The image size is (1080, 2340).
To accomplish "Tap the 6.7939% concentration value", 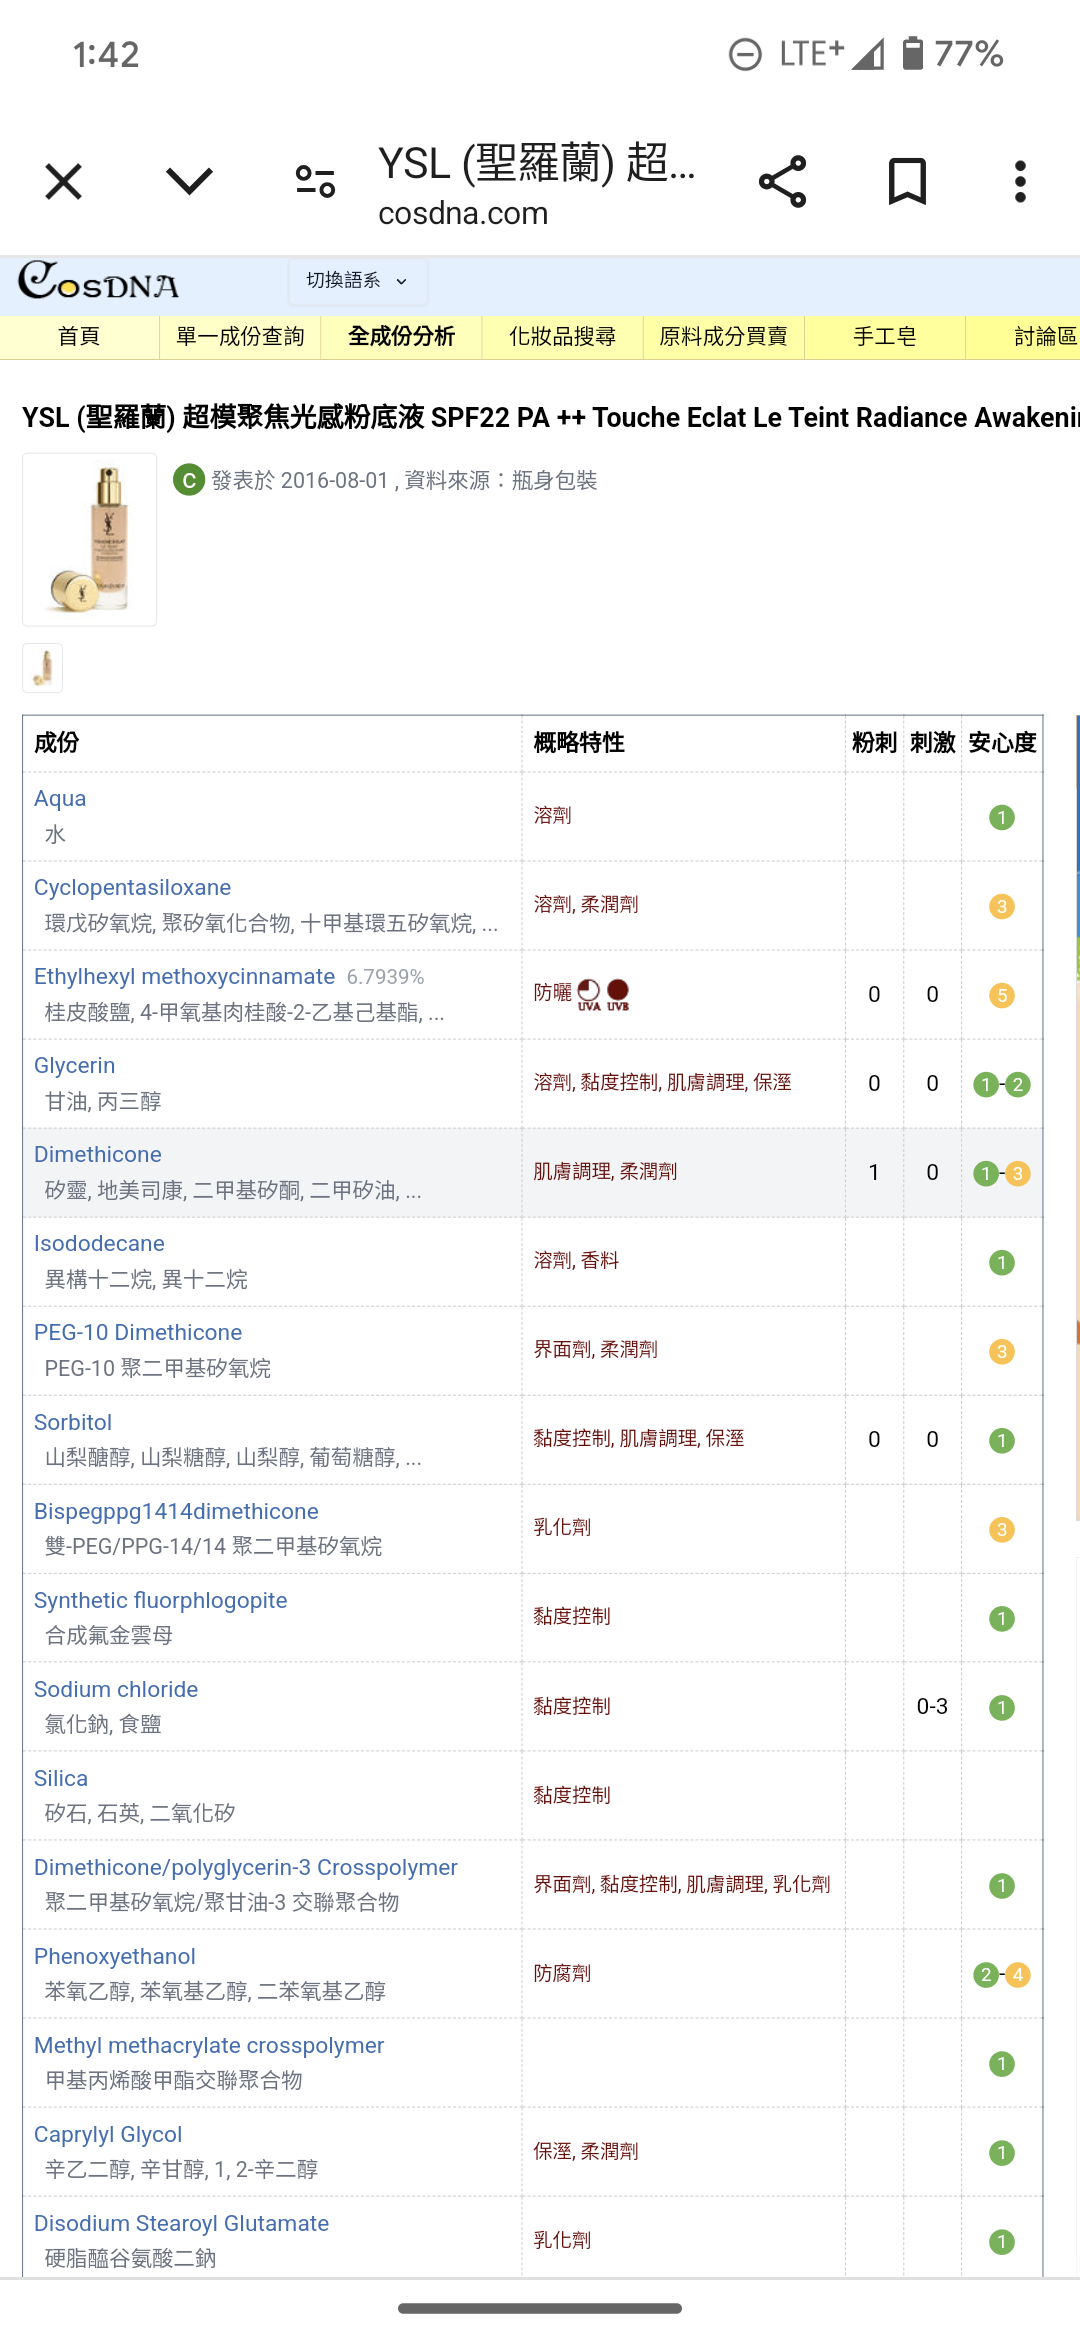I will click(385, 977).
